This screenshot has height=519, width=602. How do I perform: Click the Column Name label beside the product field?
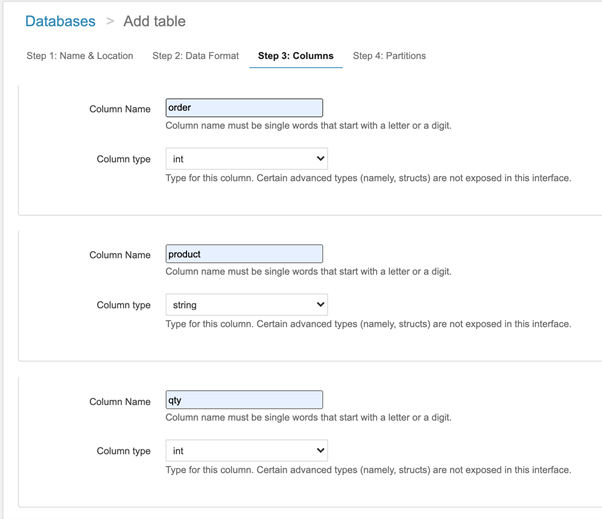click(x=120, y=255)
